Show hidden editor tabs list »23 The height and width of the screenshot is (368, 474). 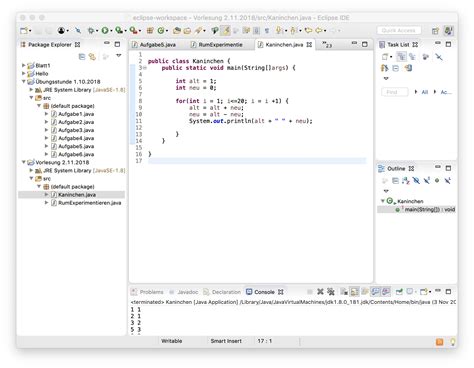pos(327,45)
